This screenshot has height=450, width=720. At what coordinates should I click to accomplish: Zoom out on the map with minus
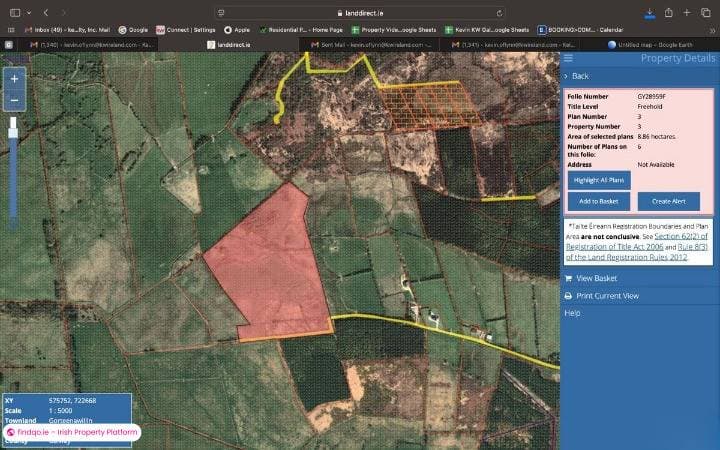[14, 100]
